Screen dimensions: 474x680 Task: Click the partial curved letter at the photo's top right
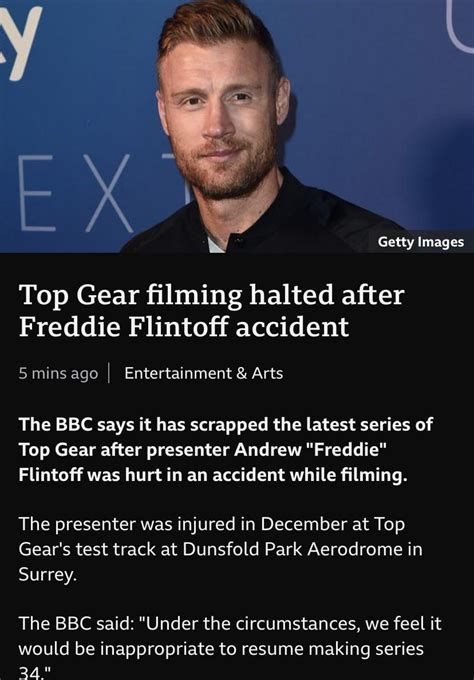click(x=461, y=27)
